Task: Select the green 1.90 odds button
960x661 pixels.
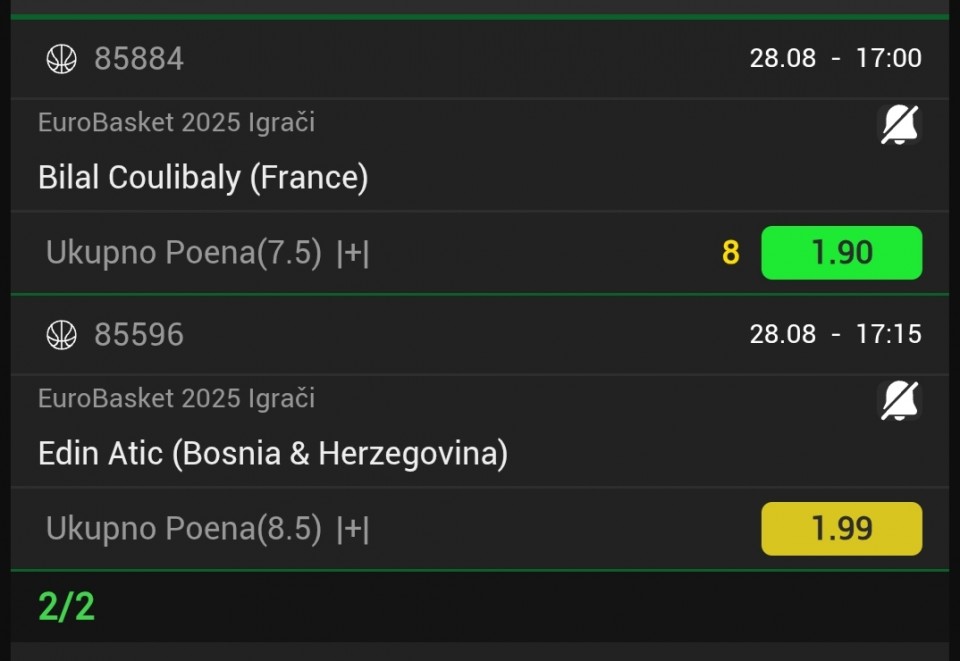Action: (841, 253)
